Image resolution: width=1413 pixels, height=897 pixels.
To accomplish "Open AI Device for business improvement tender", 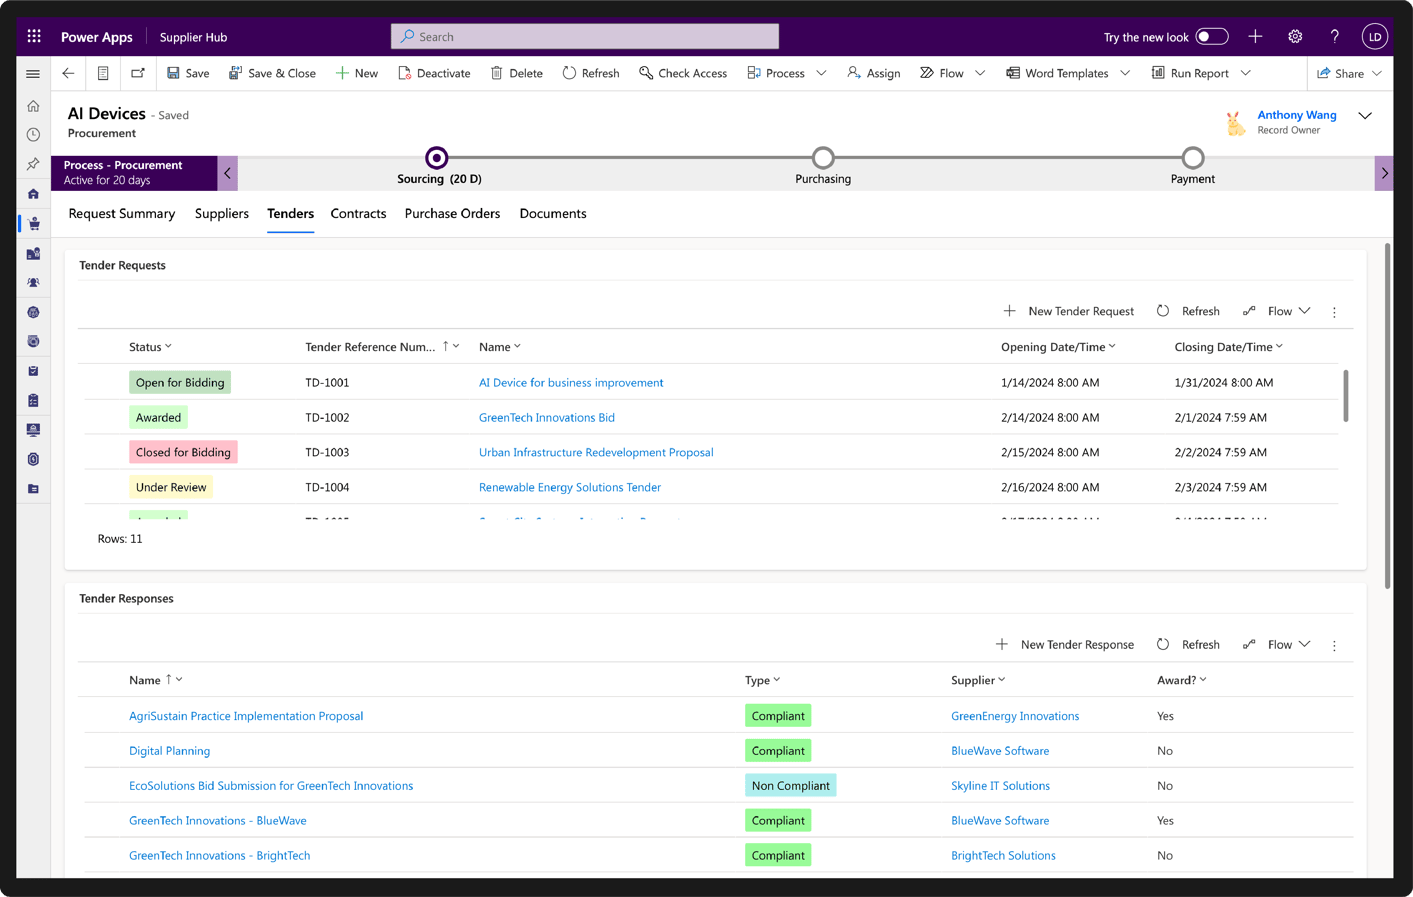I will click(x=571, y=382).
